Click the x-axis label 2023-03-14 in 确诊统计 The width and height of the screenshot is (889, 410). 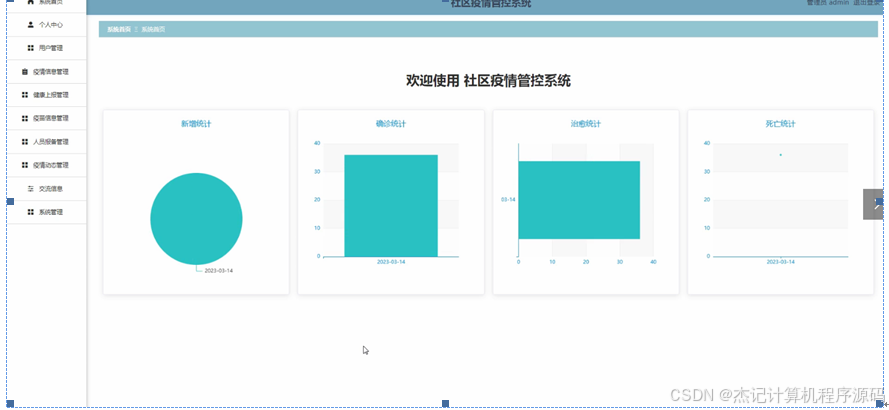click(391, 262)
